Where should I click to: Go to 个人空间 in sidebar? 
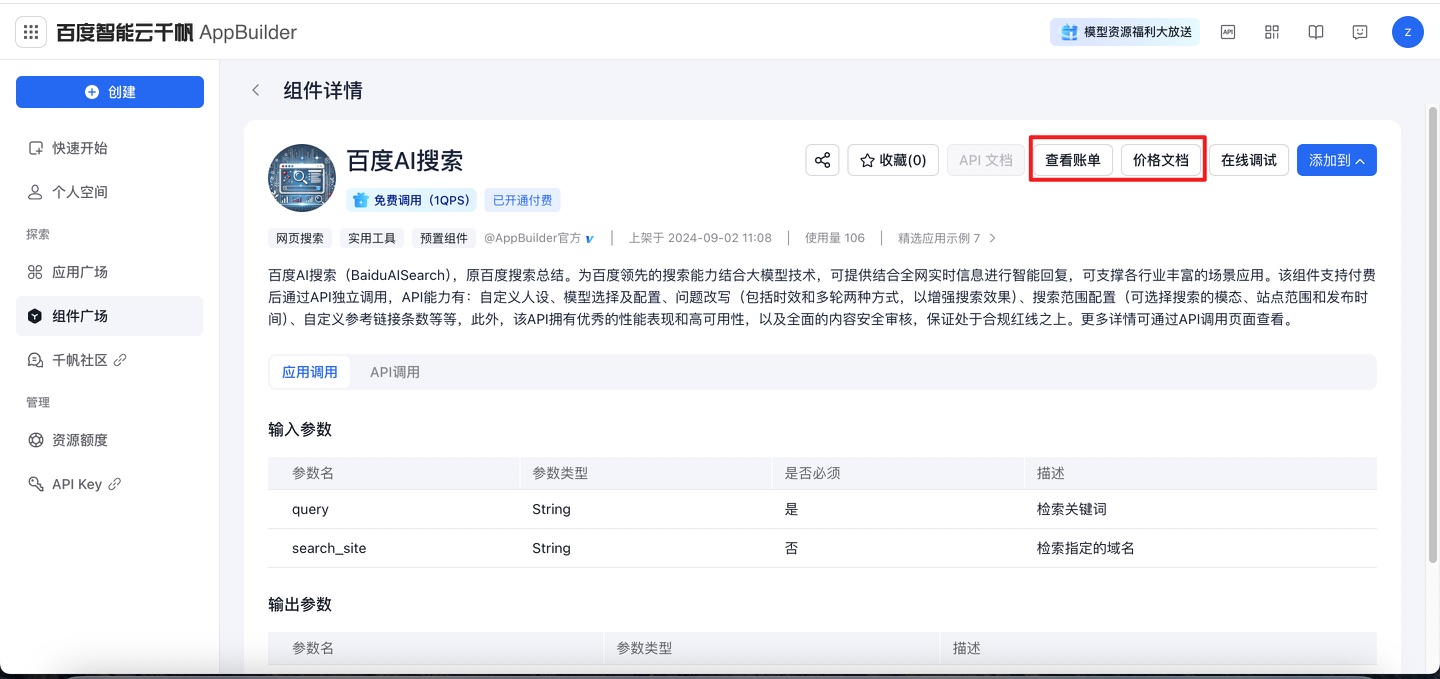point(110,192)
